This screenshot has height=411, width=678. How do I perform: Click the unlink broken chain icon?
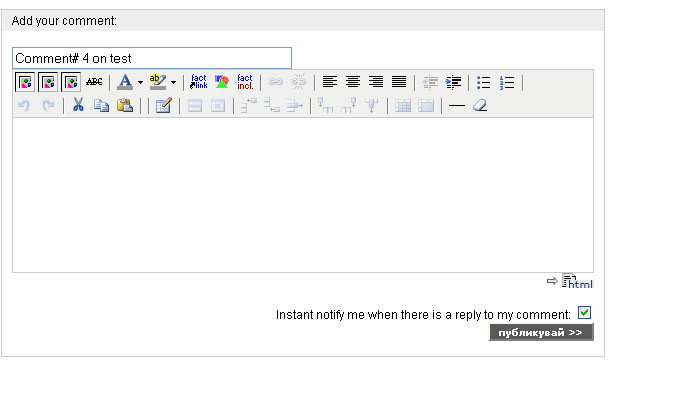tap(298, 82)
